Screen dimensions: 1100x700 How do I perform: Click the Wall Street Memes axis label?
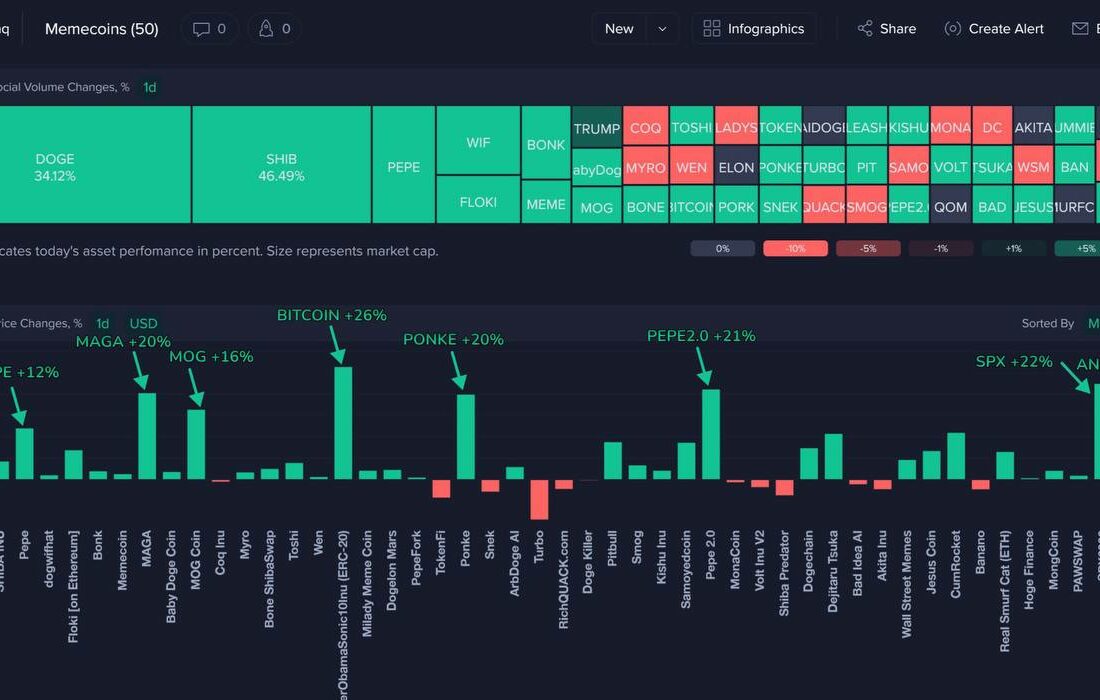tap(906, 584)
